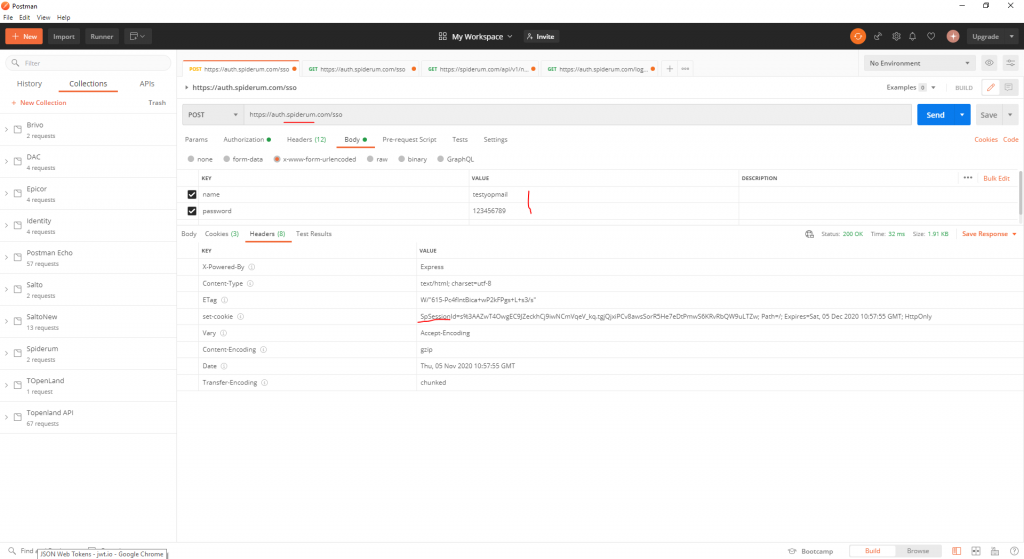
Task: Click info icon next to X-Powered-By
Action: pyautogui.click(x=251, y=267)
